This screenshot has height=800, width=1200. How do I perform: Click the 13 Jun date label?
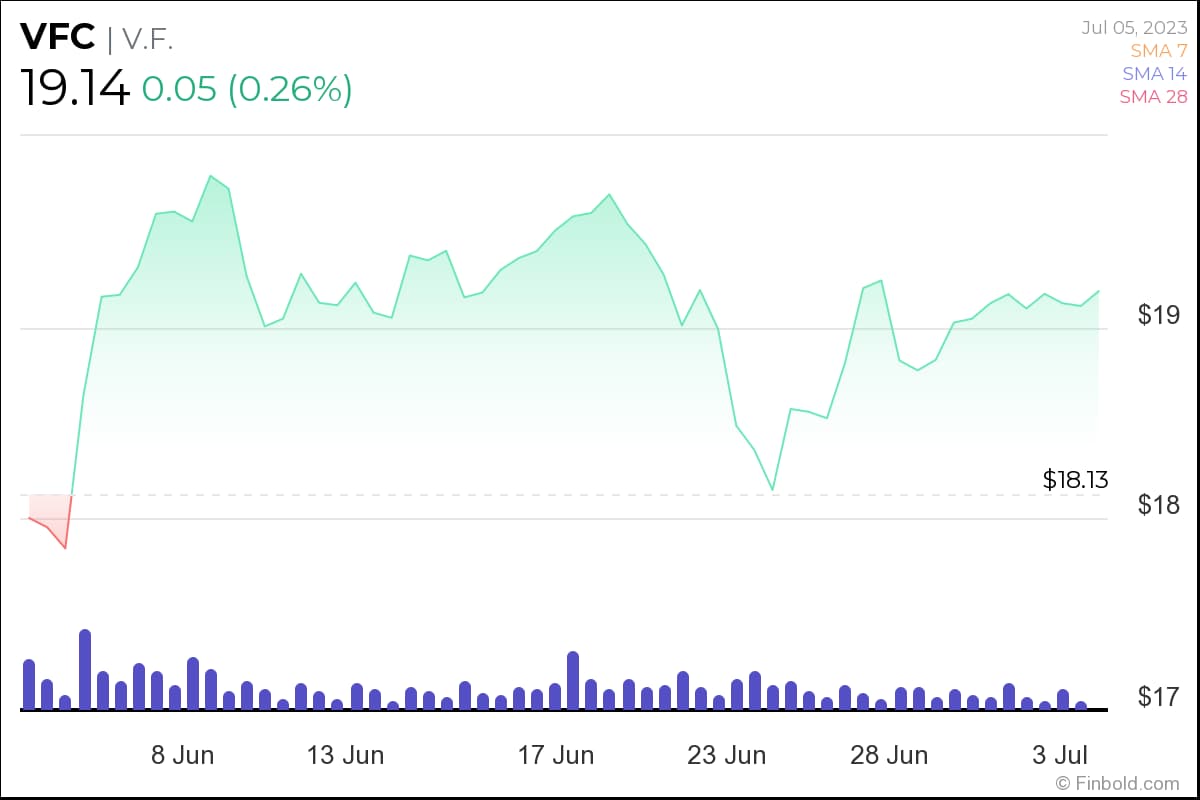click(x=345, y=755)
